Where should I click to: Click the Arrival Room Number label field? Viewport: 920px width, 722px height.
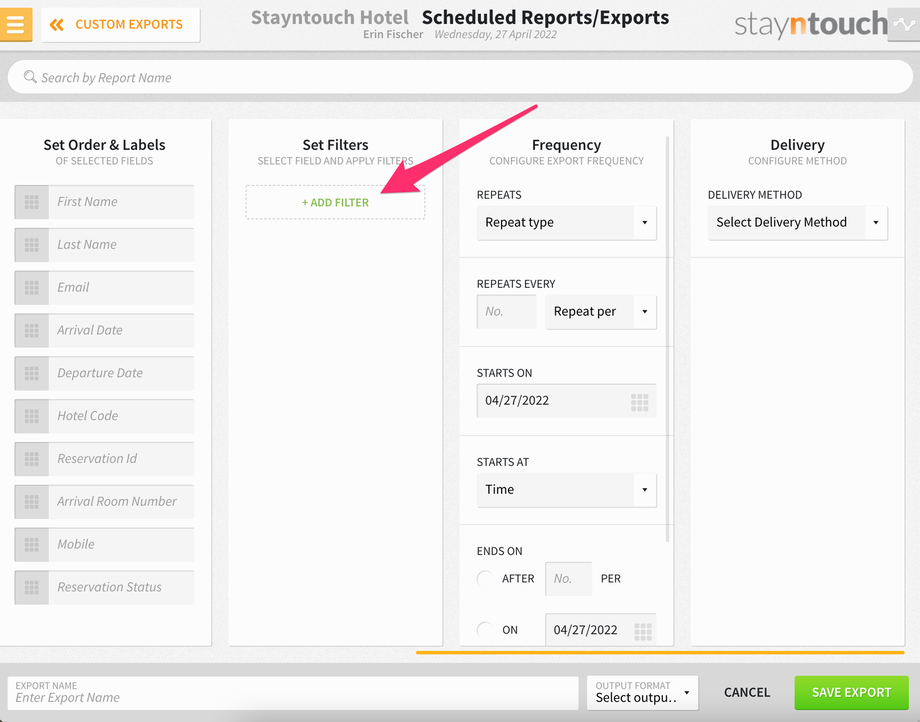point(121,502)
